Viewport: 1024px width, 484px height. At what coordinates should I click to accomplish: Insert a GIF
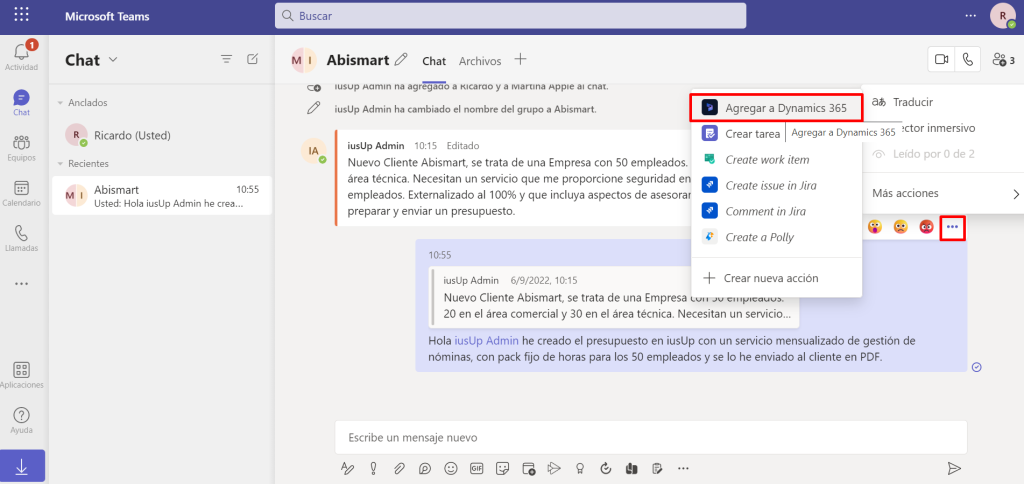point(476,468)
